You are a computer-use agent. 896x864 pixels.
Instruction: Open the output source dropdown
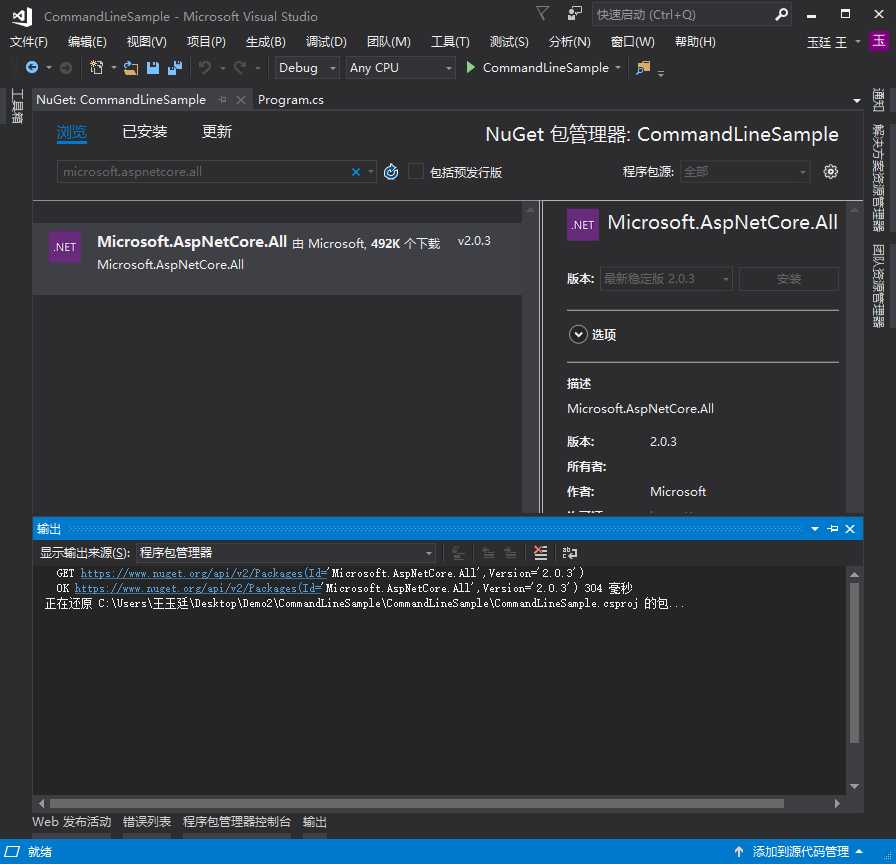point(286,553)
